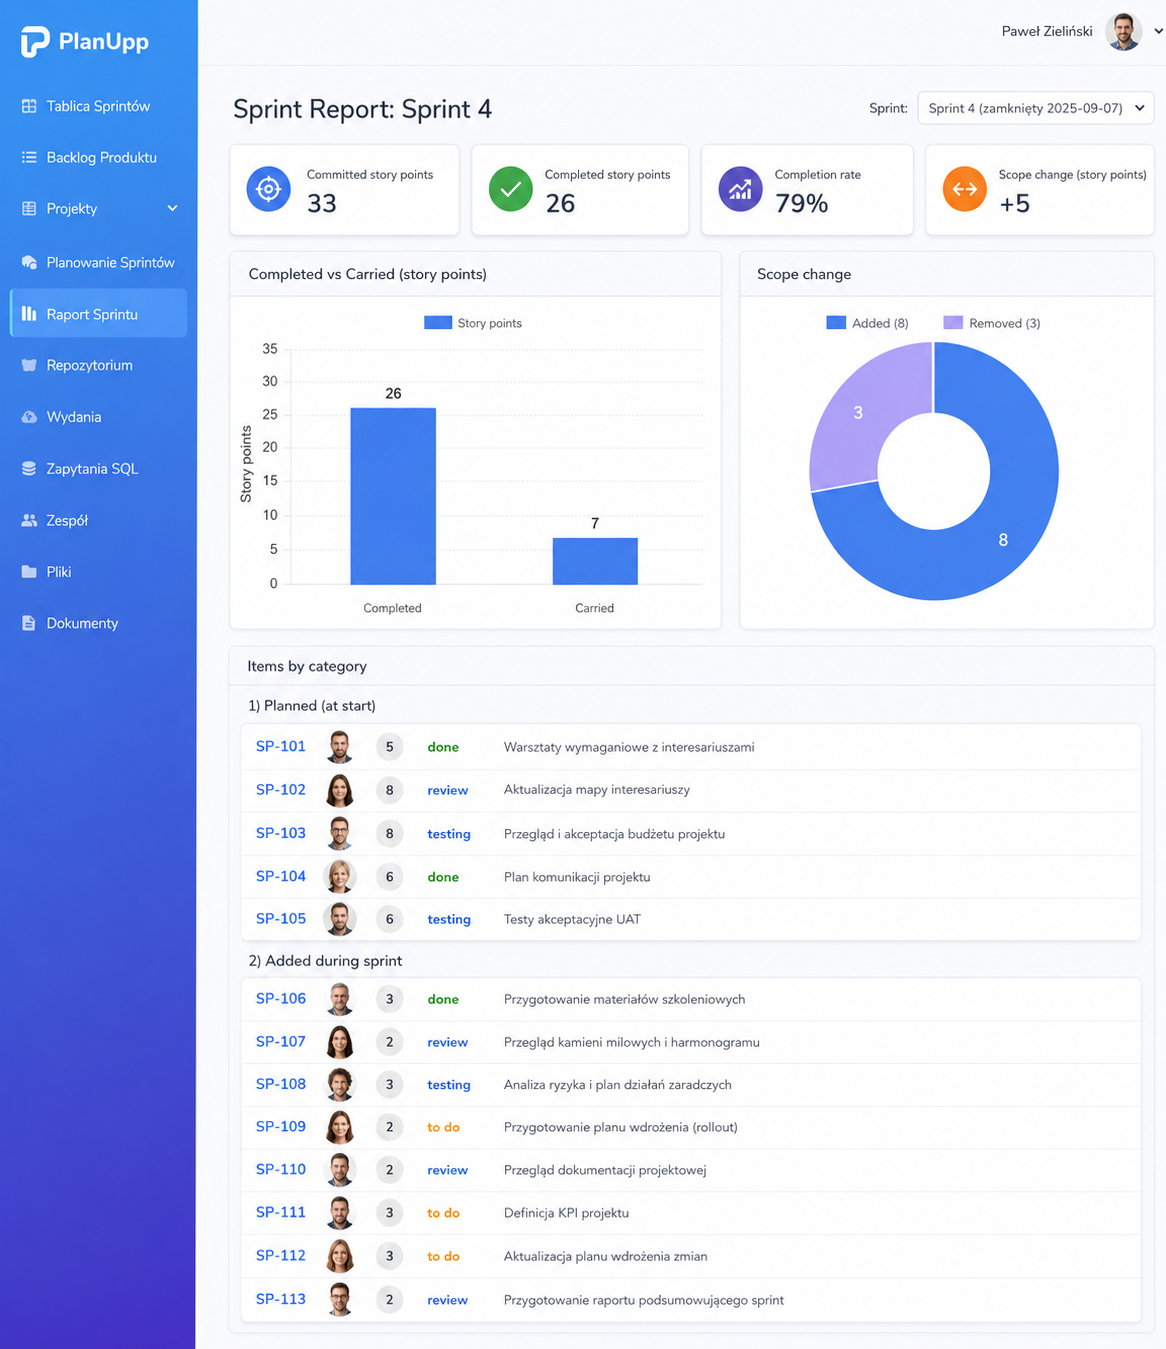The height and width of the screenshot is (1349, 1166).
Task: Click the Removed donut segment labeled 3
Action: [x=858, y=413]
